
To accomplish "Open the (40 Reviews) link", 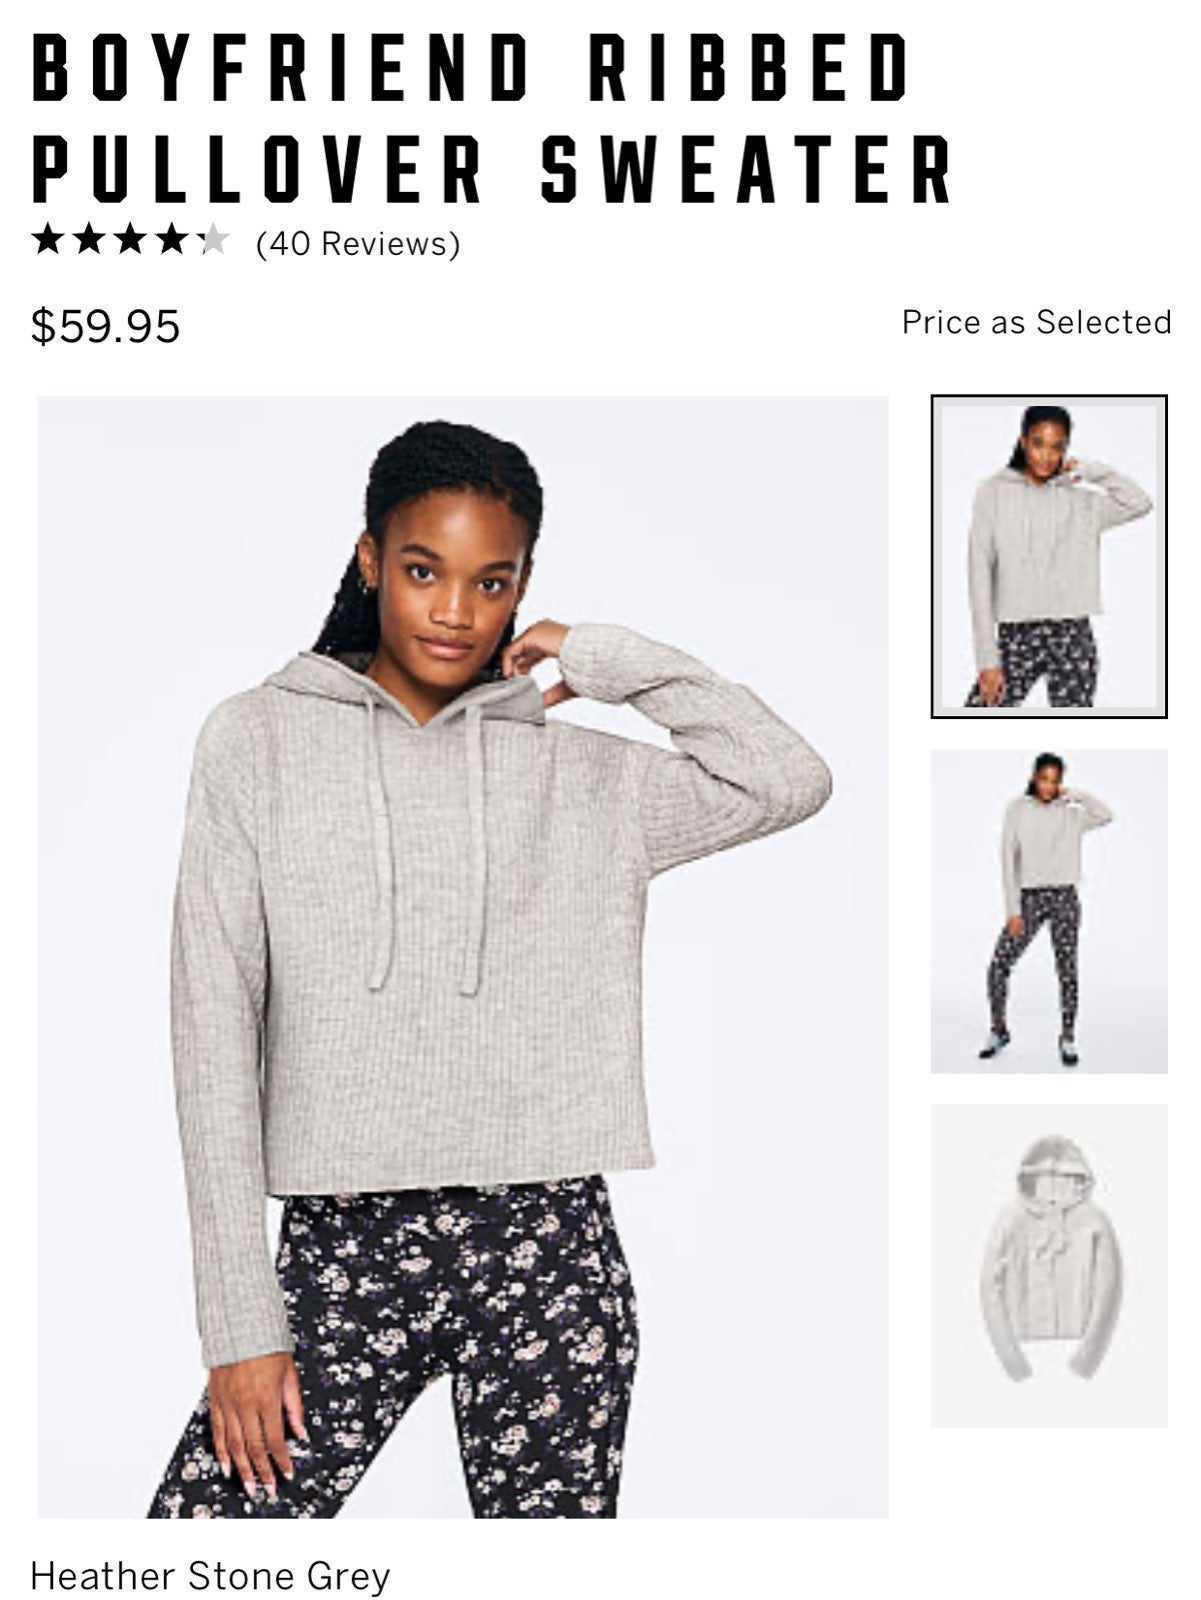I will click(358, 243).
